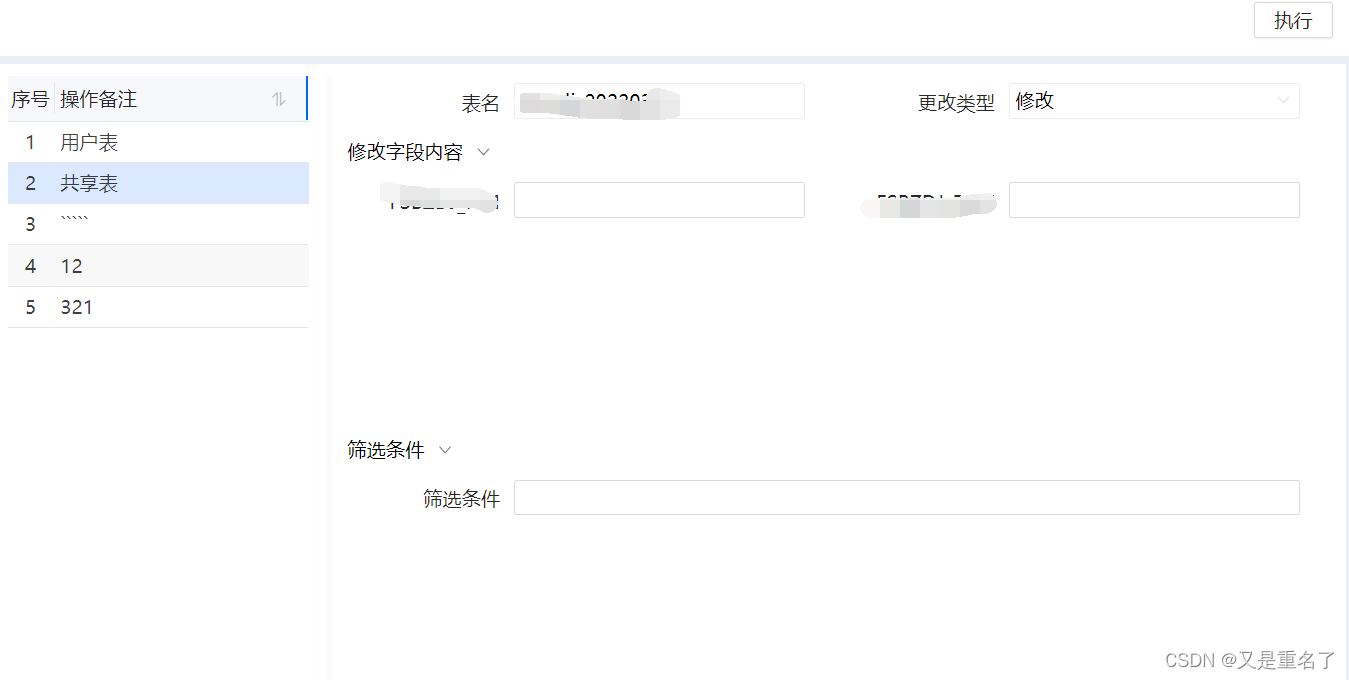Click the first field input under 修改字段内容
The image size is (1349, 680).
[x=659, y=200]
